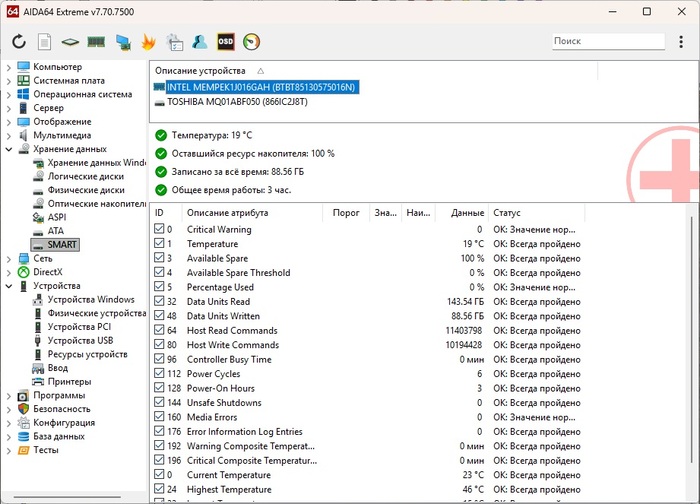
Task: Toggle the Power Cycles attribute checkbox
Action: pos(160,374)
